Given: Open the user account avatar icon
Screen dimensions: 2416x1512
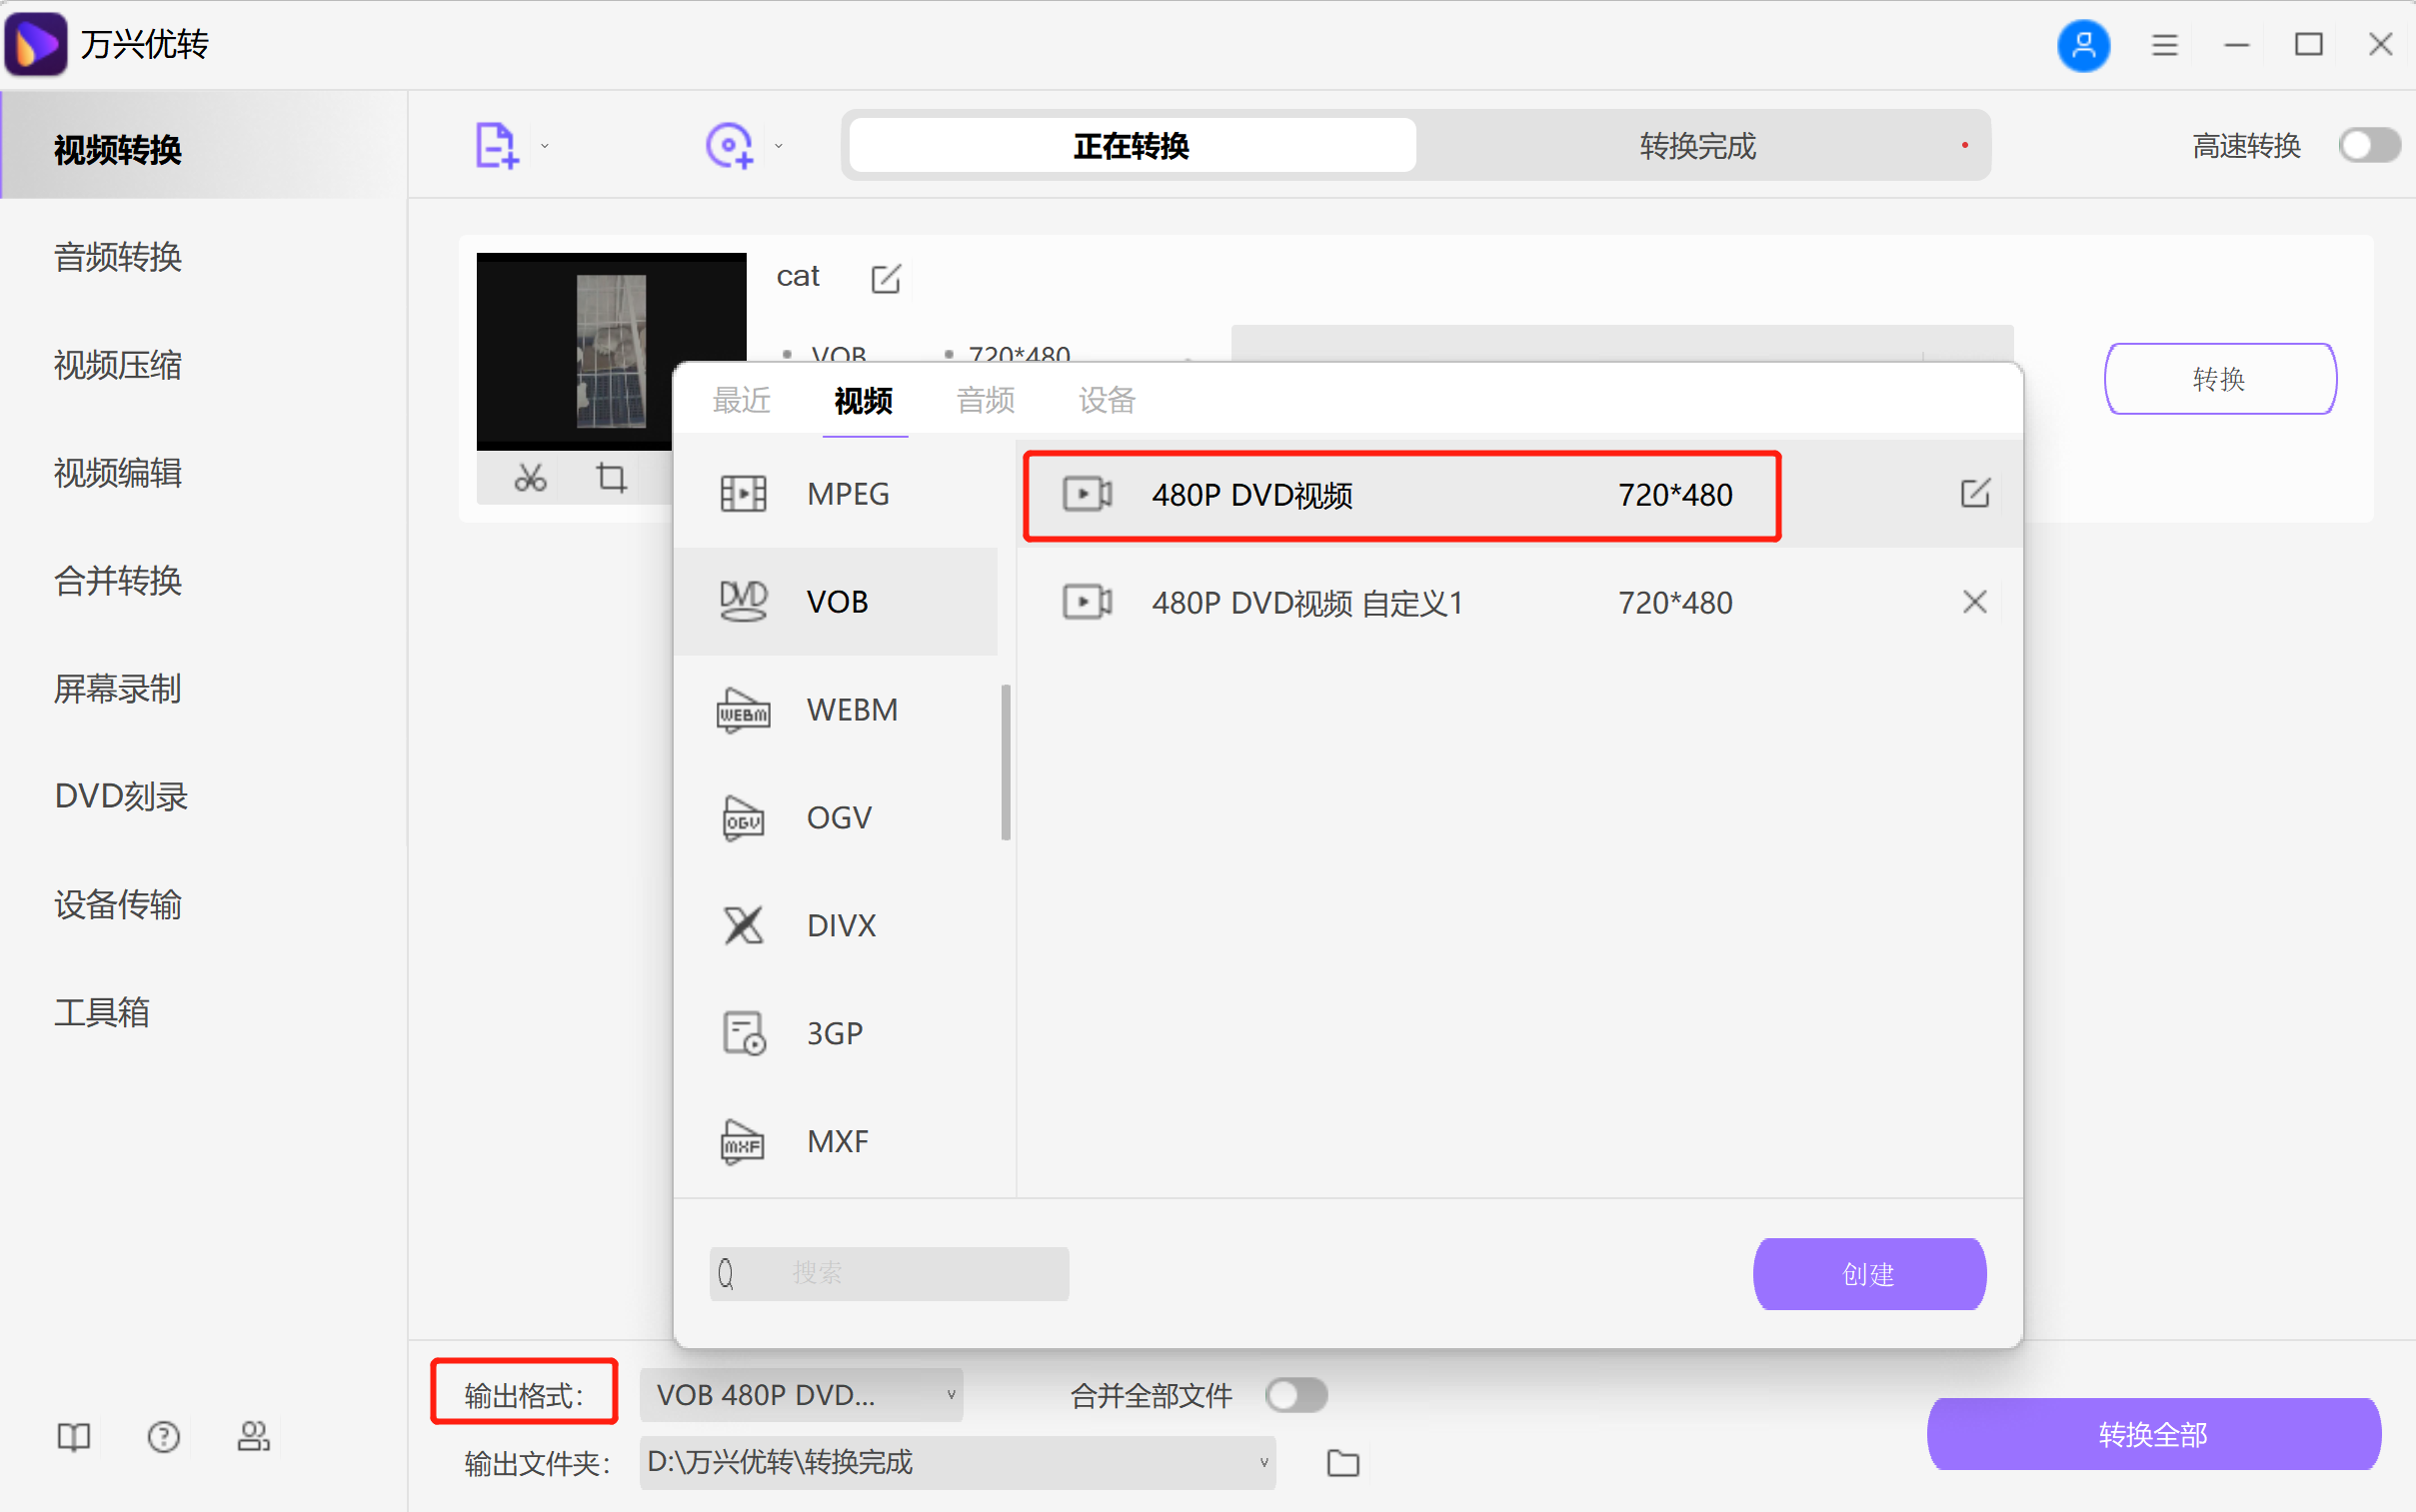Looking at the screenshot, I should (x=2083, y=45).
